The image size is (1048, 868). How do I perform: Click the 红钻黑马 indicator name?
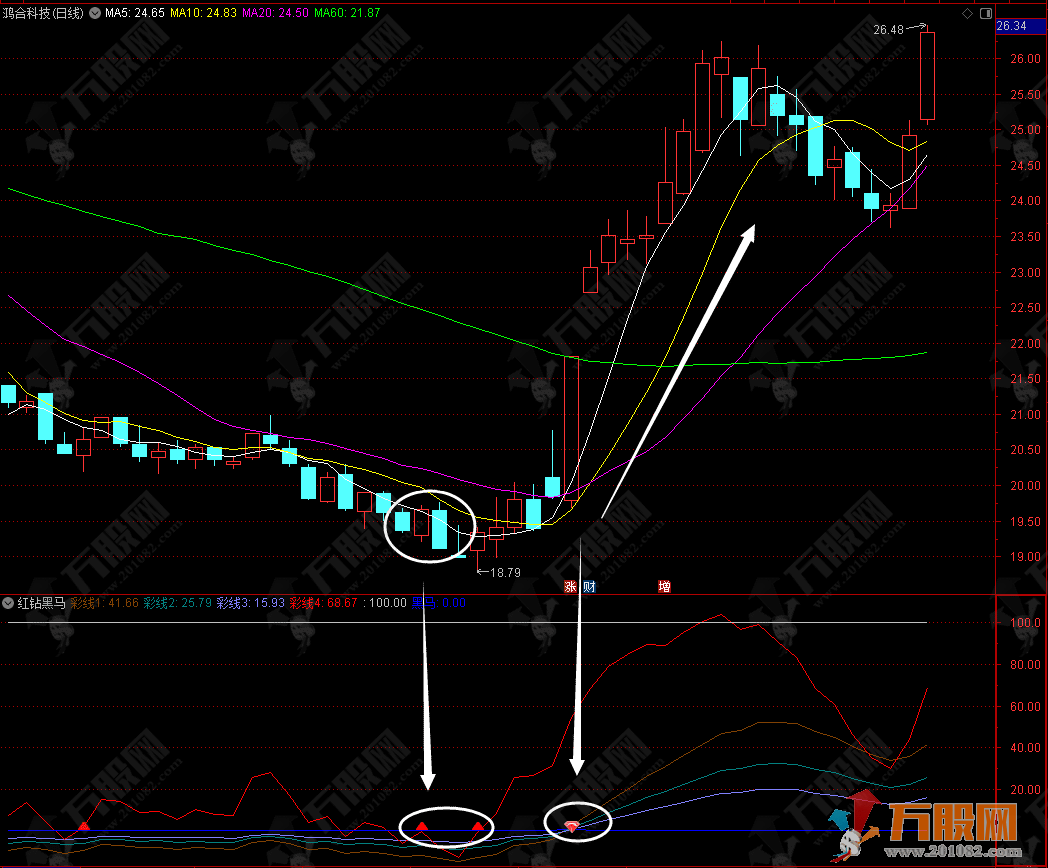[x=41, y=603]
